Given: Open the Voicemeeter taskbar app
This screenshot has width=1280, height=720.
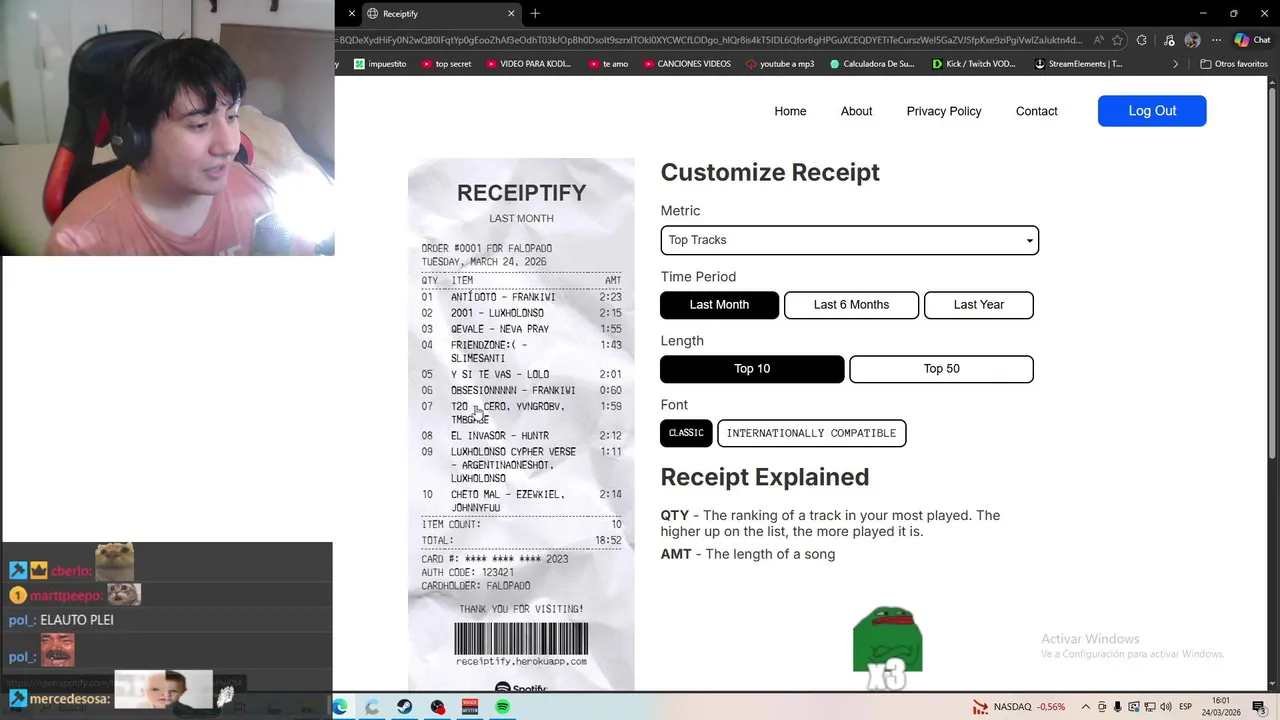Looking at the screenshot, I should (469, 707).
